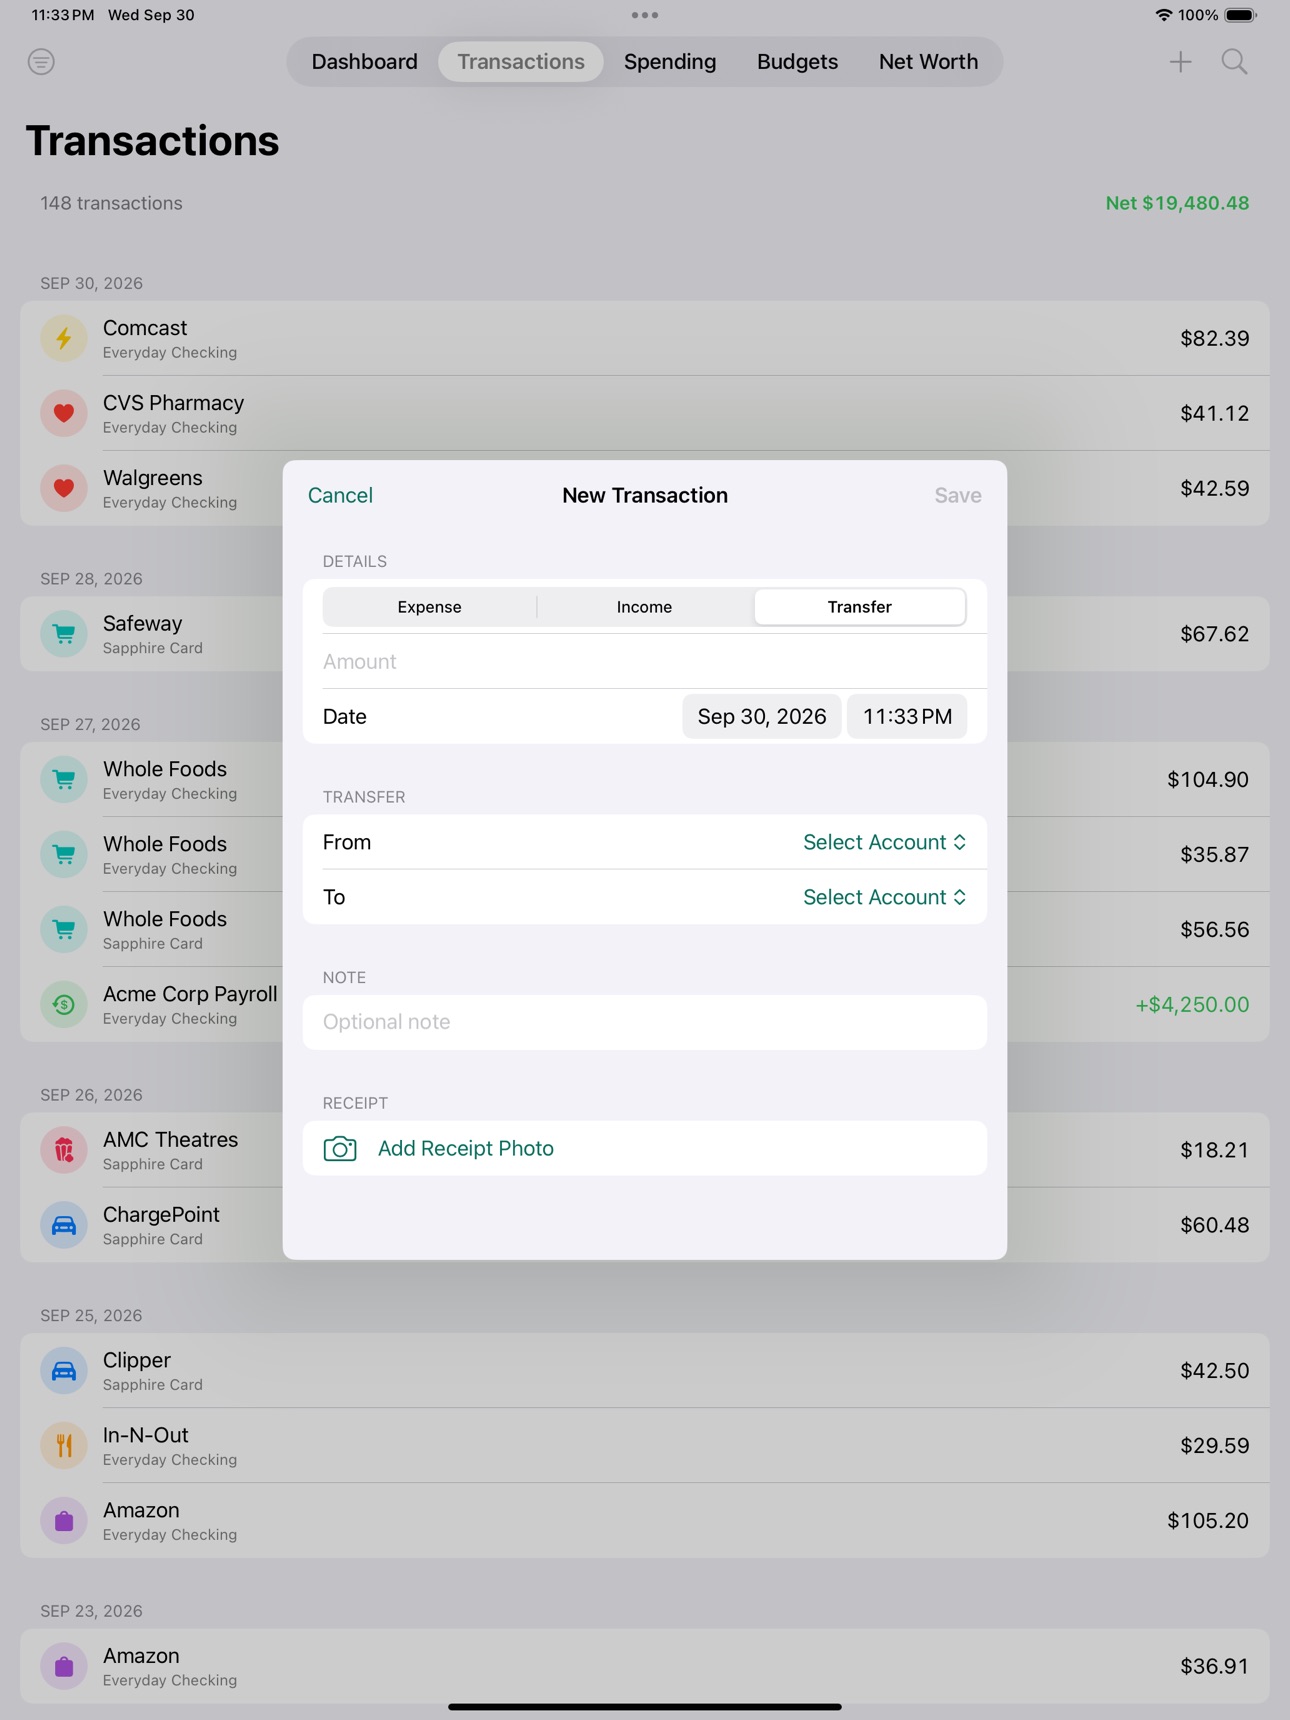
Task: Select the Transfer transaction type
Action: [860, 607]
